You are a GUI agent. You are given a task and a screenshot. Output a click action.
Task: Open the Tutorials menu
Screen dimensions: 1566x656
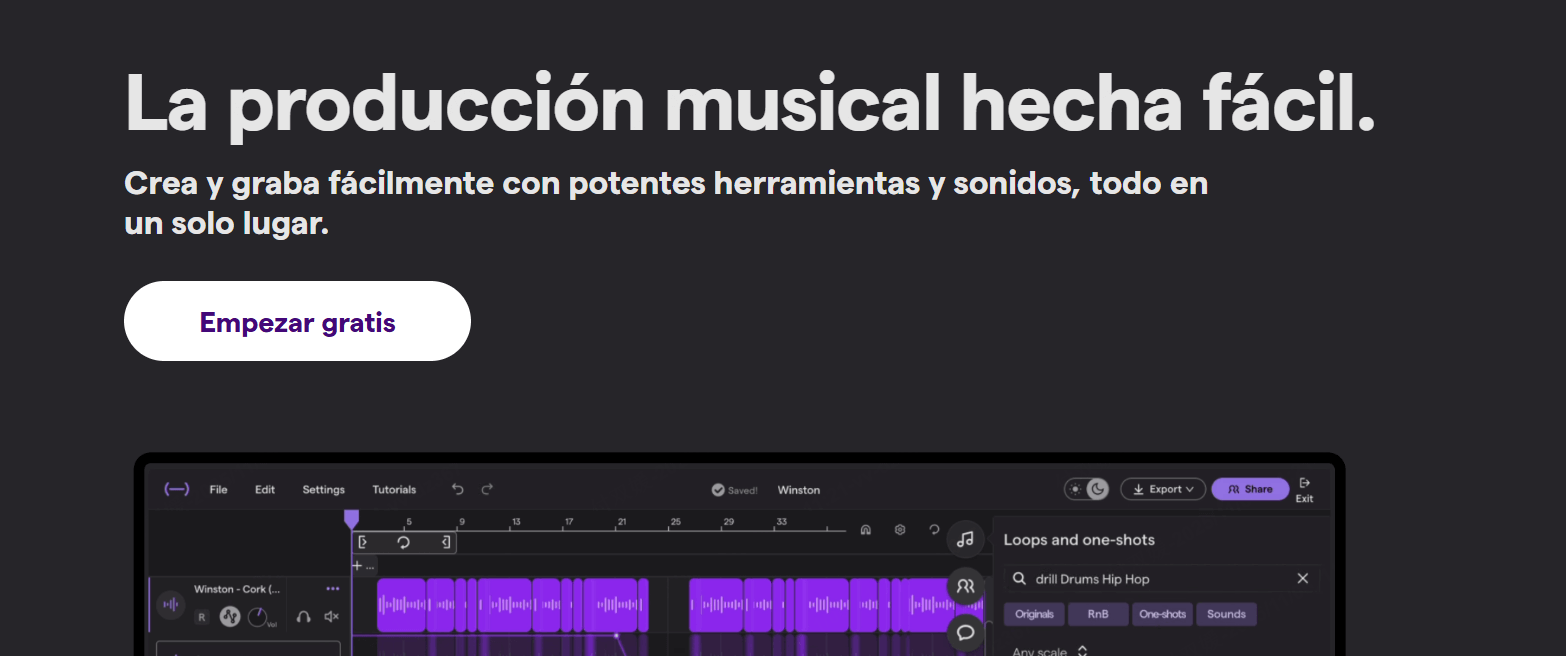[394, 490]
